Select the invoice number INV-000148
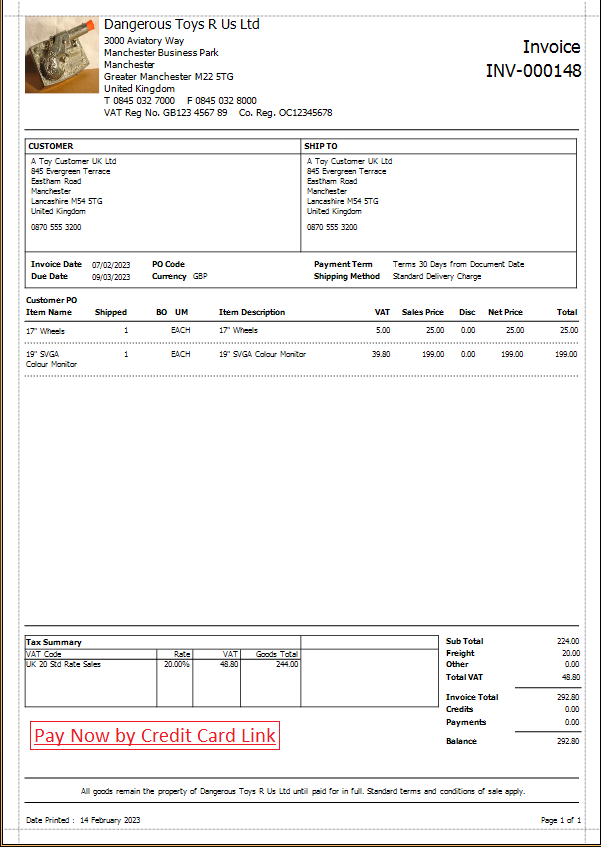 pyautogui.click(x=533, y=71)
